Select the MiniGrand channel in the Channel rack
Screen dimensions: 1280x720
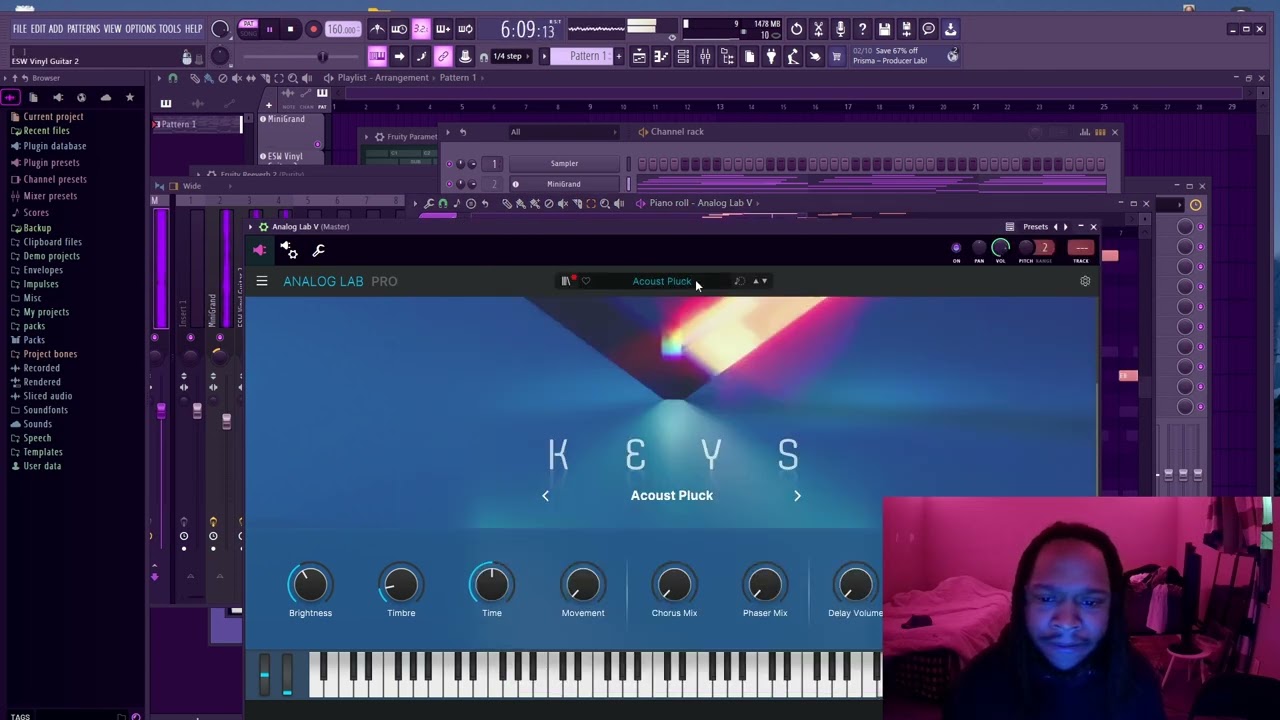point(564,184)
